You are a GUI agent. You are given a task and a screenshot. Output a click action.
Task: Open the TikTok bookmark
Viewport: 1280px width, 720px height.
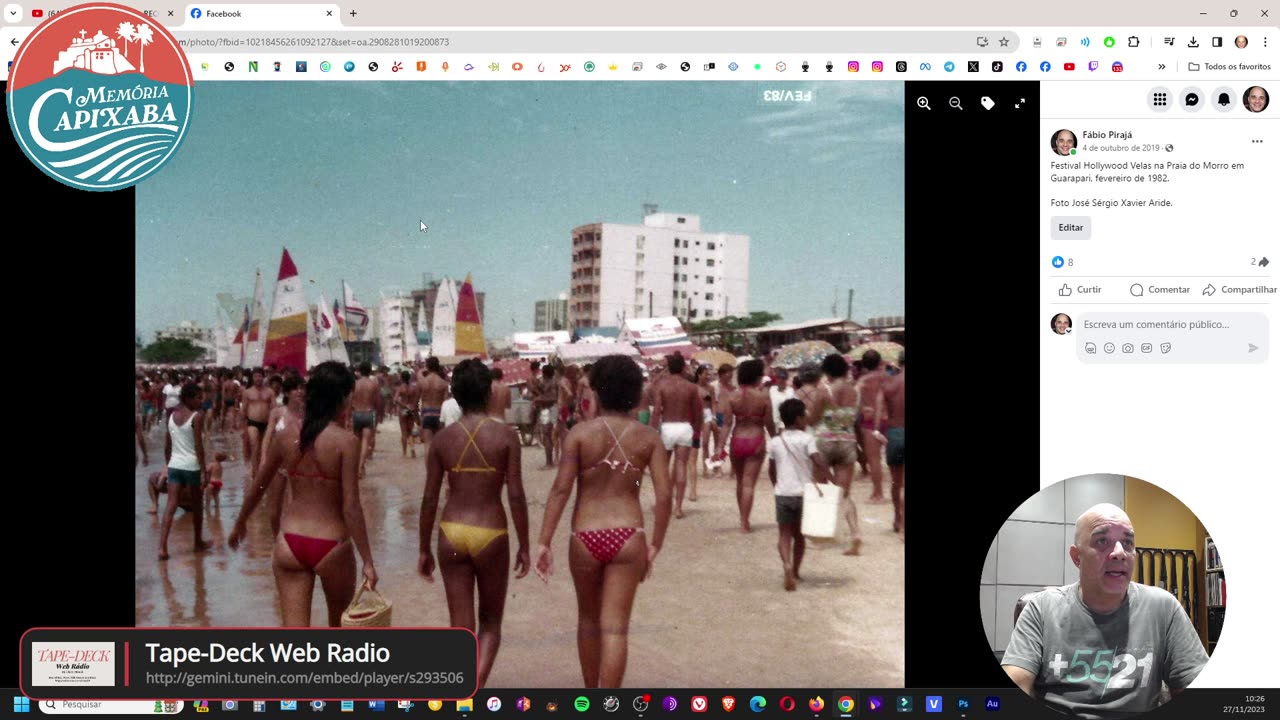(997, 67)
